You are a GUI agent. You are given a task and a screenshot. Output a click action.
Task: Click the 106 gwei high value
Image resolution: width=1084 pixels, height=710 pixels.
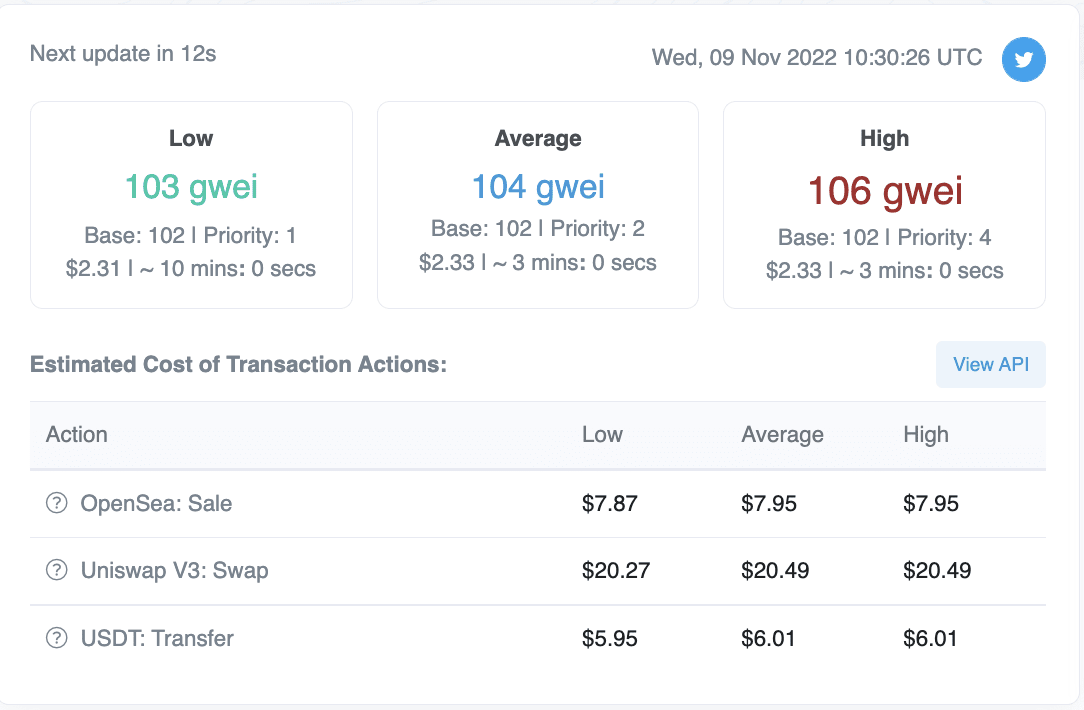pos(884,189)
